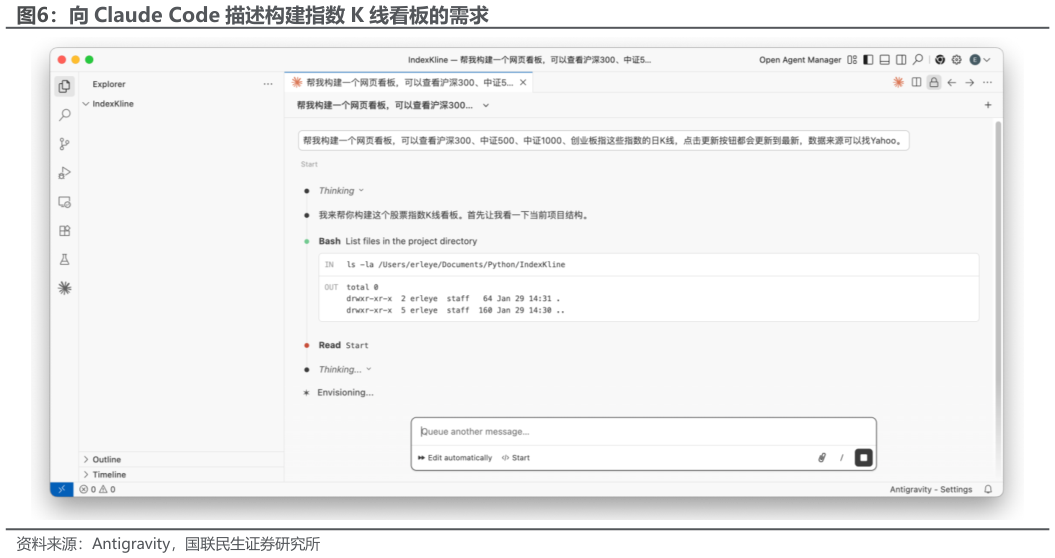Close the Claude conversation tab
This screenshot has height=558, width=1055.
[x=523, y=82]
